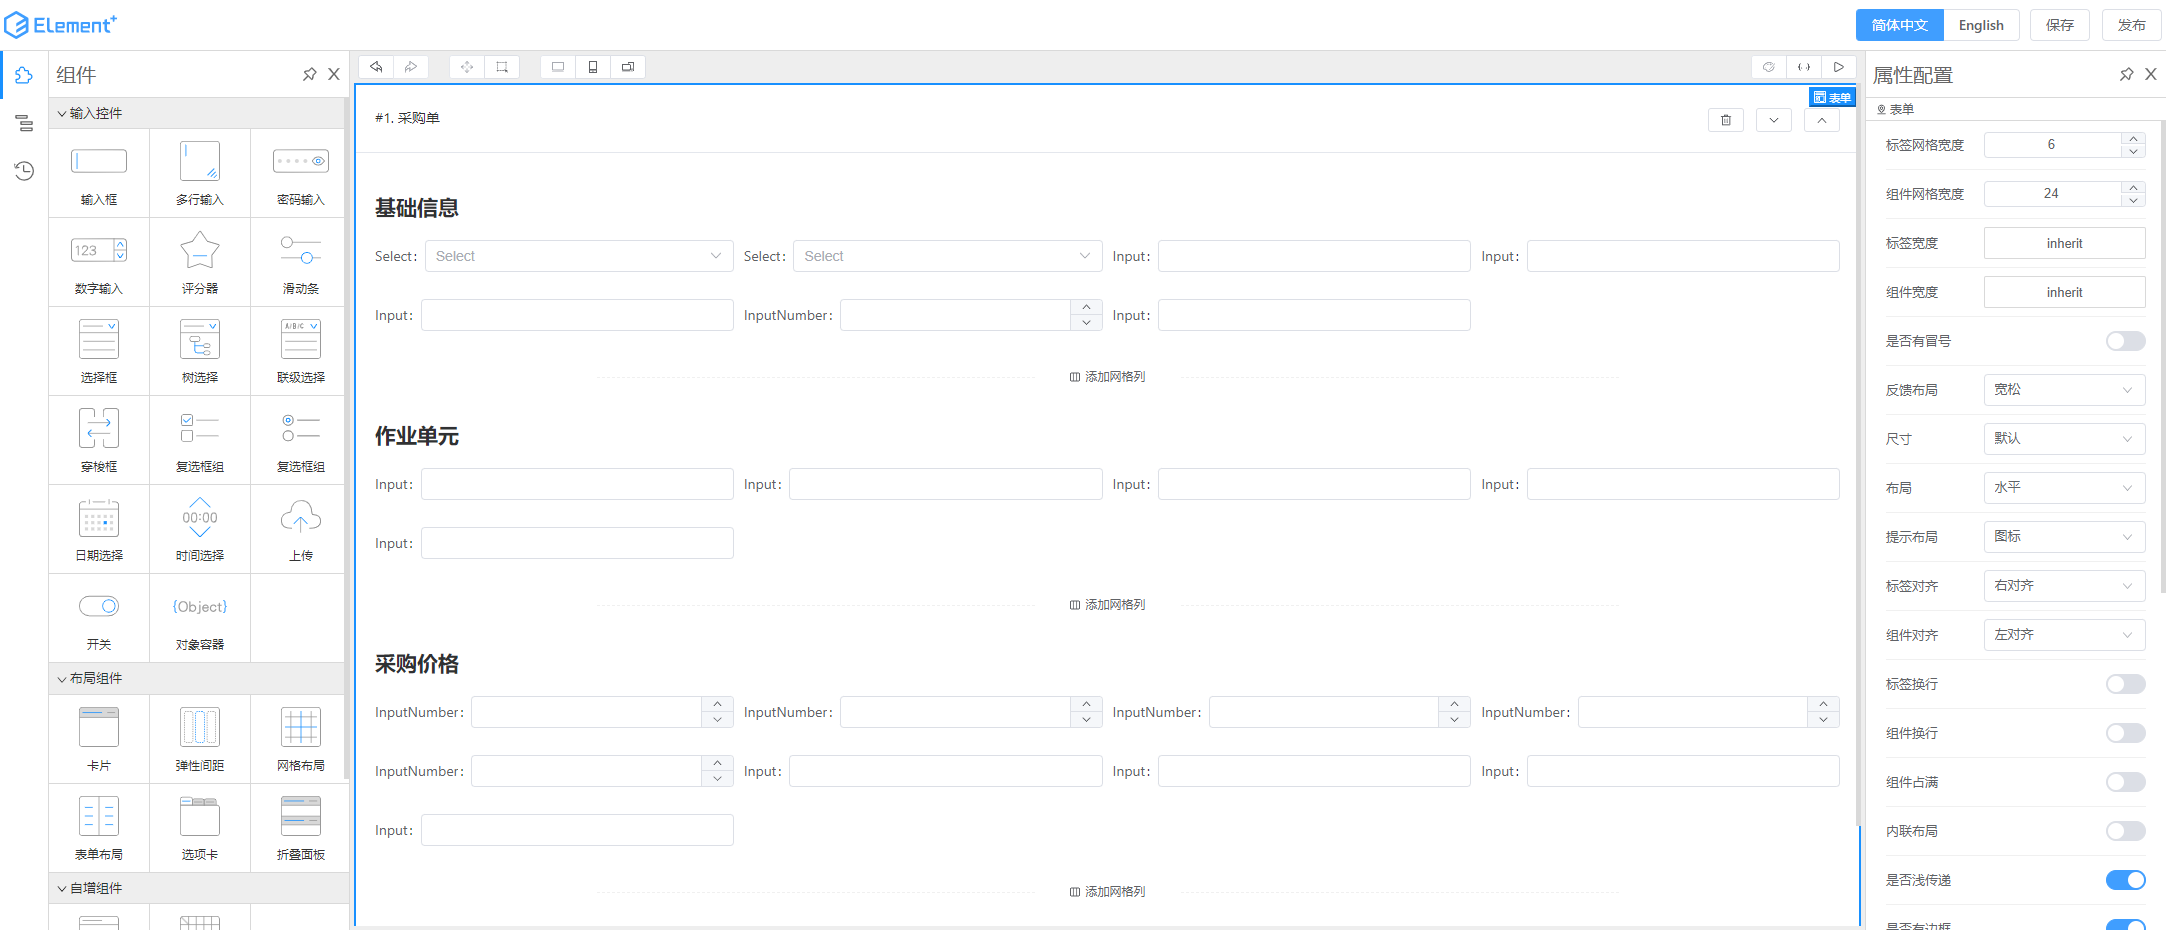Switch language to English
Viewport: 2166px width, 930px height.
1981,25
